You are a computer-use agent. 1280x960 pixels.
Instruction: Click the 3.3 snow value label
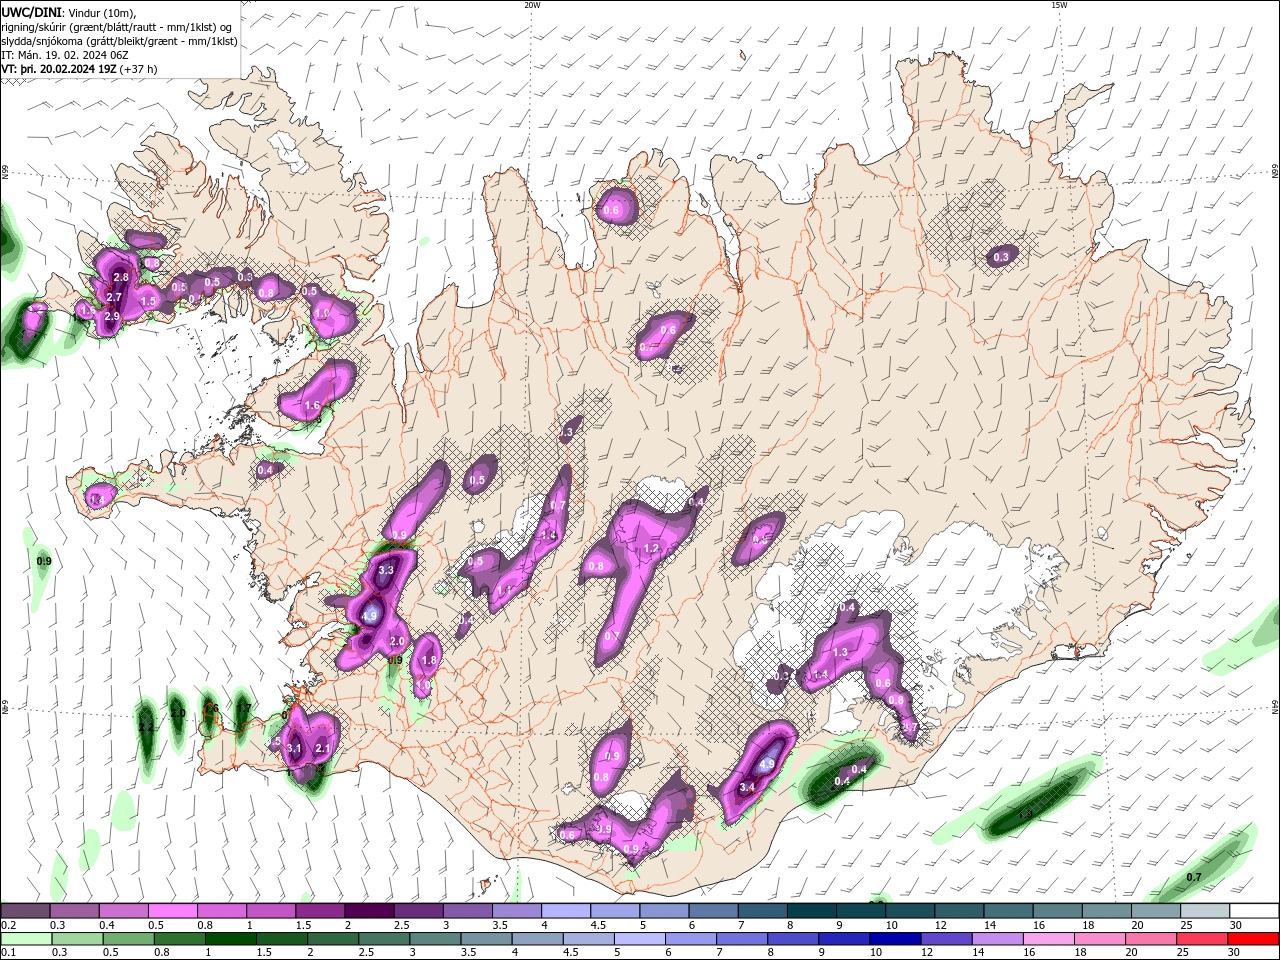tap(386, 571)
